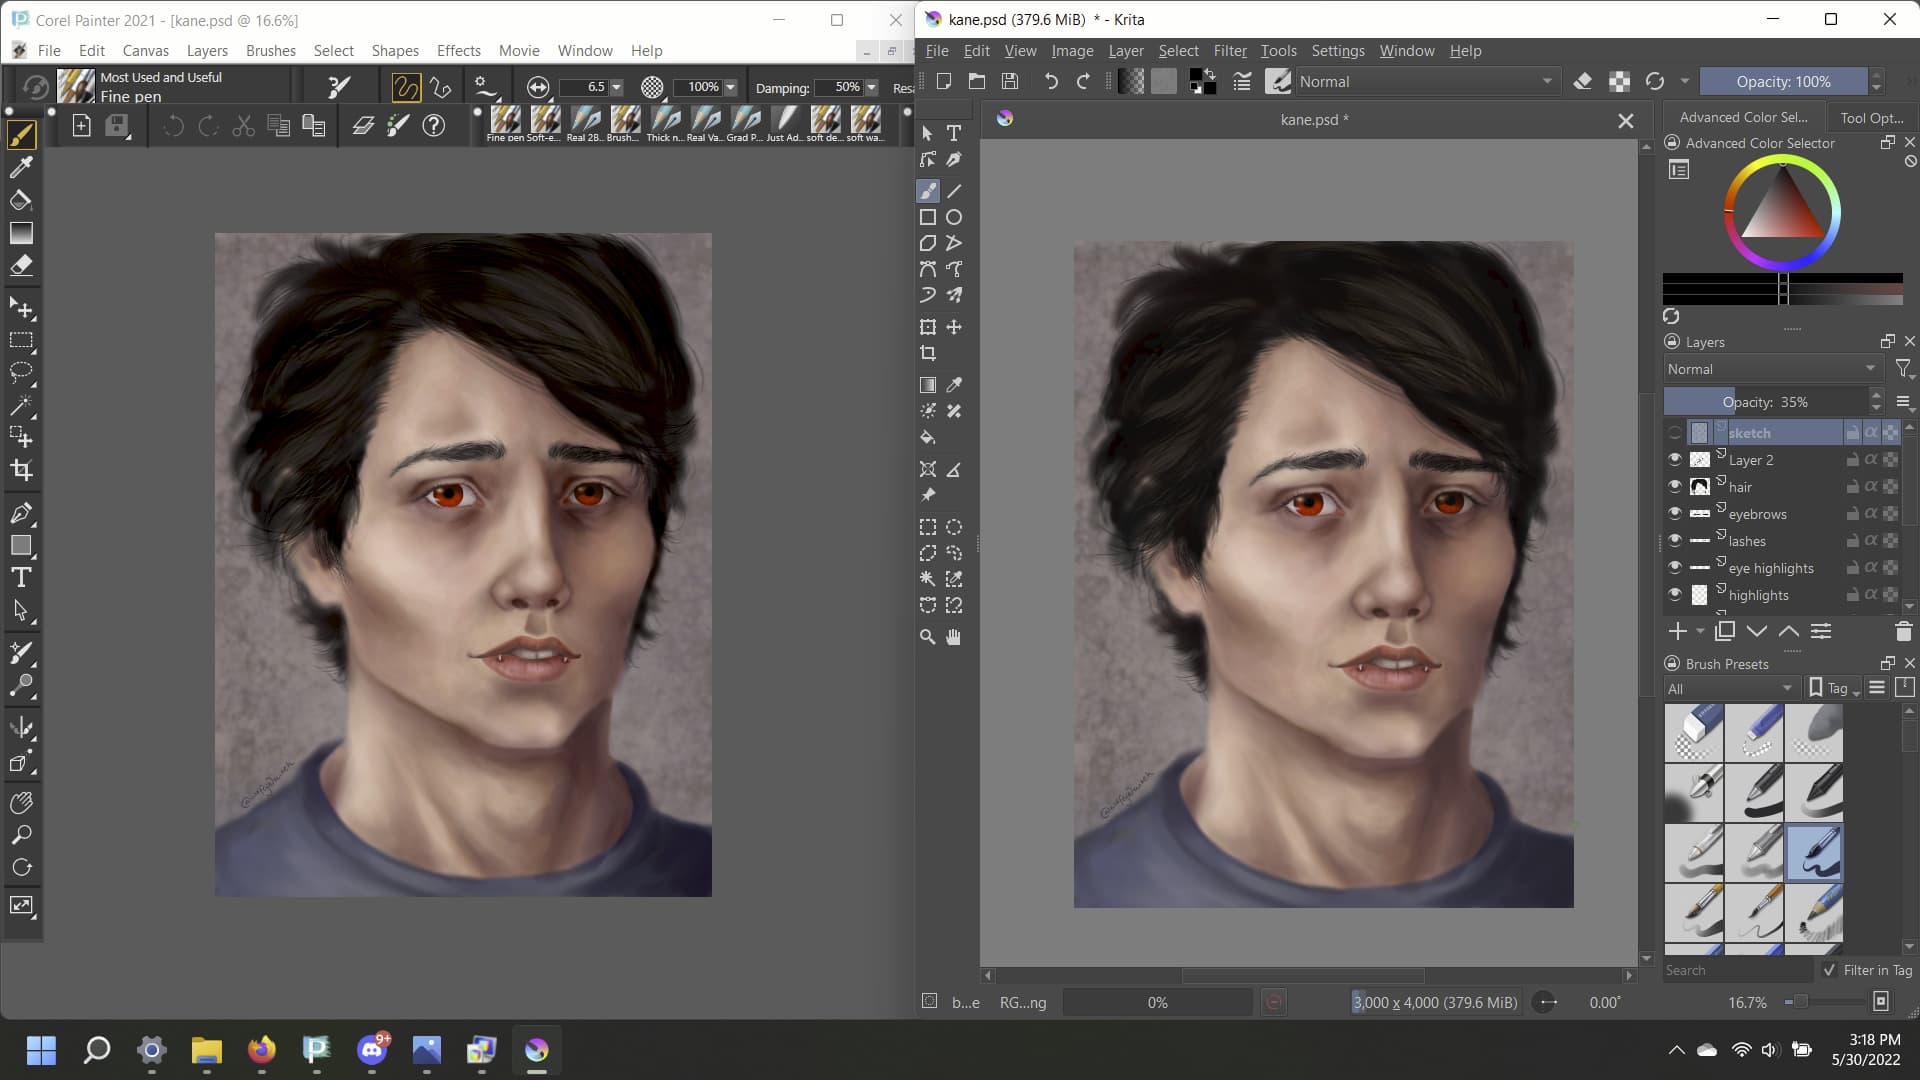1920x1080 pixels.
Task: Choose the Paint Bucket tool in Corel Painter
Action: point(21,200)
